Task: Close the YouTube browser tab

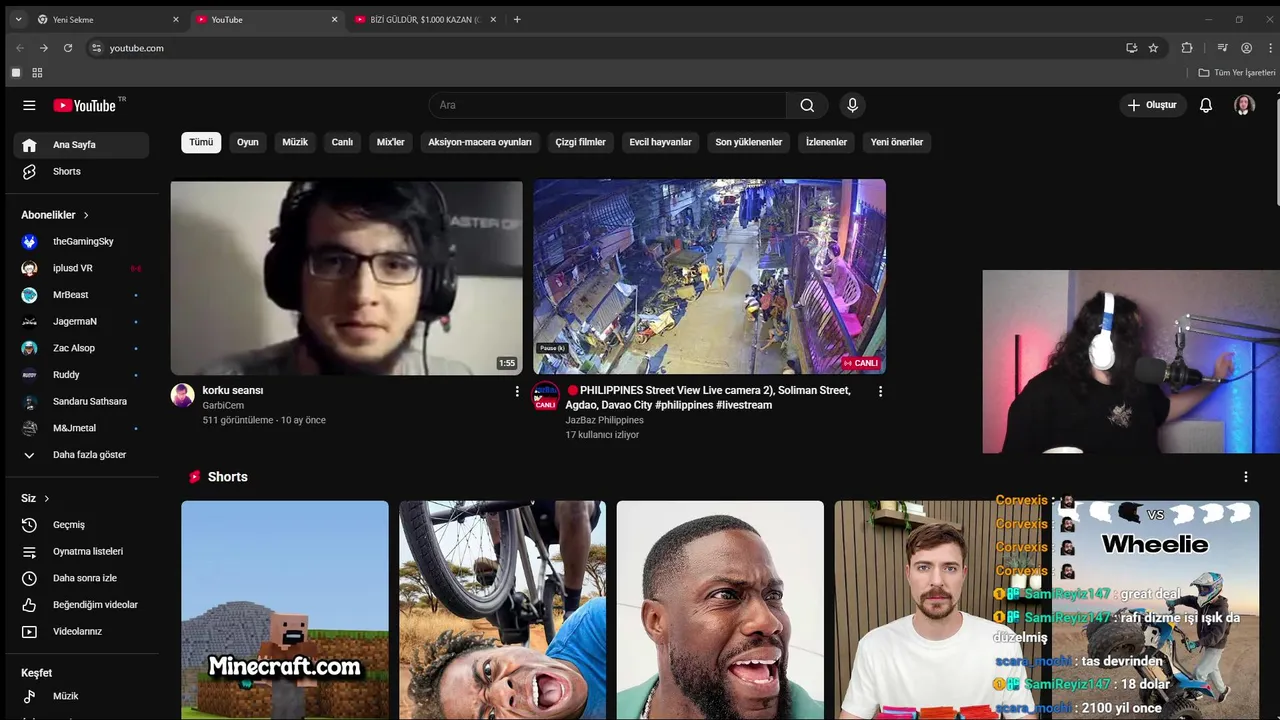Action: pyautogui.click(x=334, y=19)
